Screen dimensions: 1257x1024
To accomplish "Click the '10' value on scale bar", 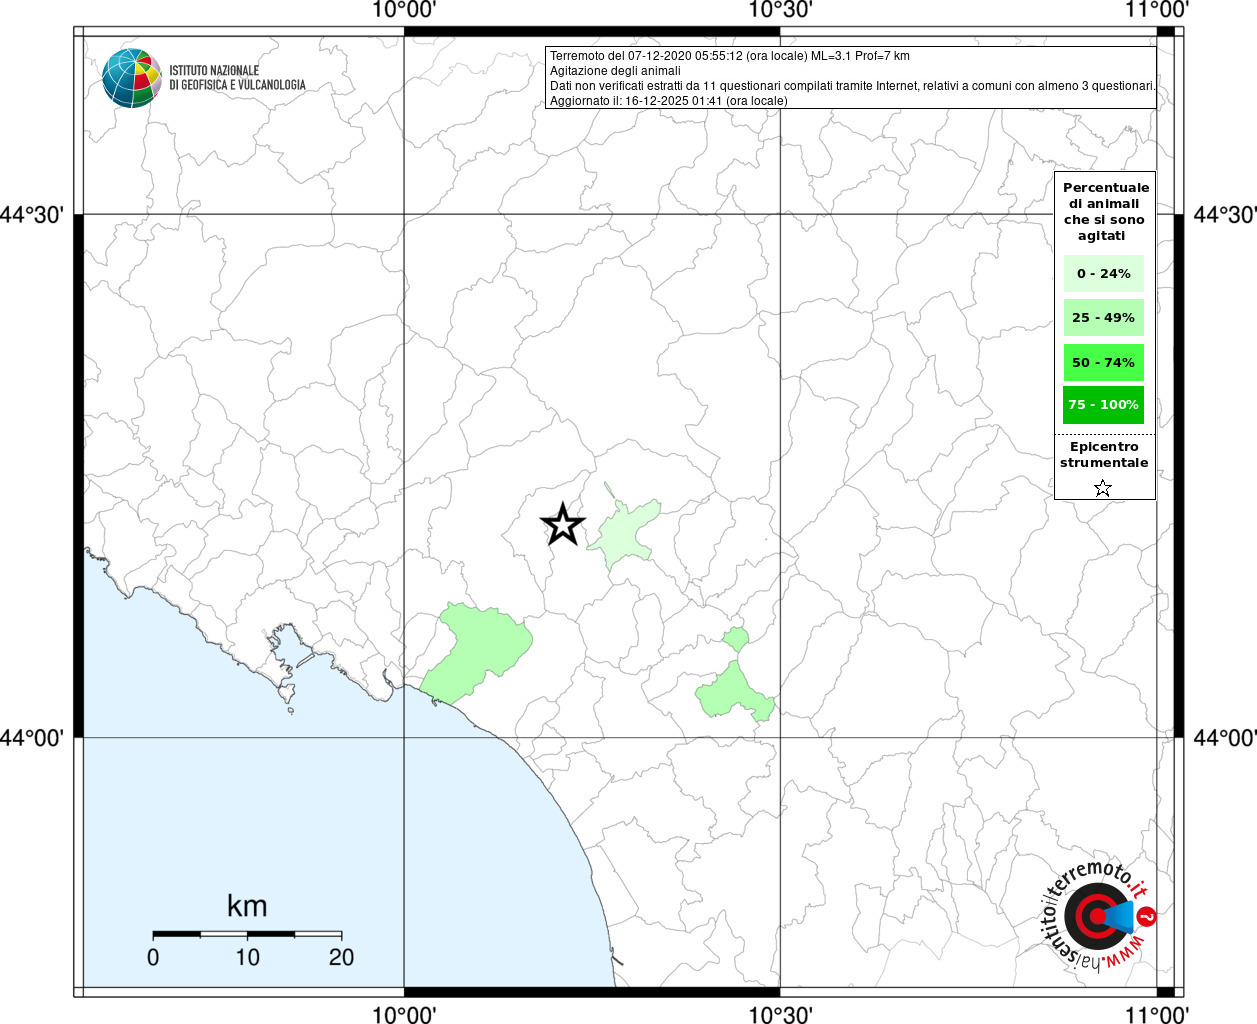I will [247, 958].
